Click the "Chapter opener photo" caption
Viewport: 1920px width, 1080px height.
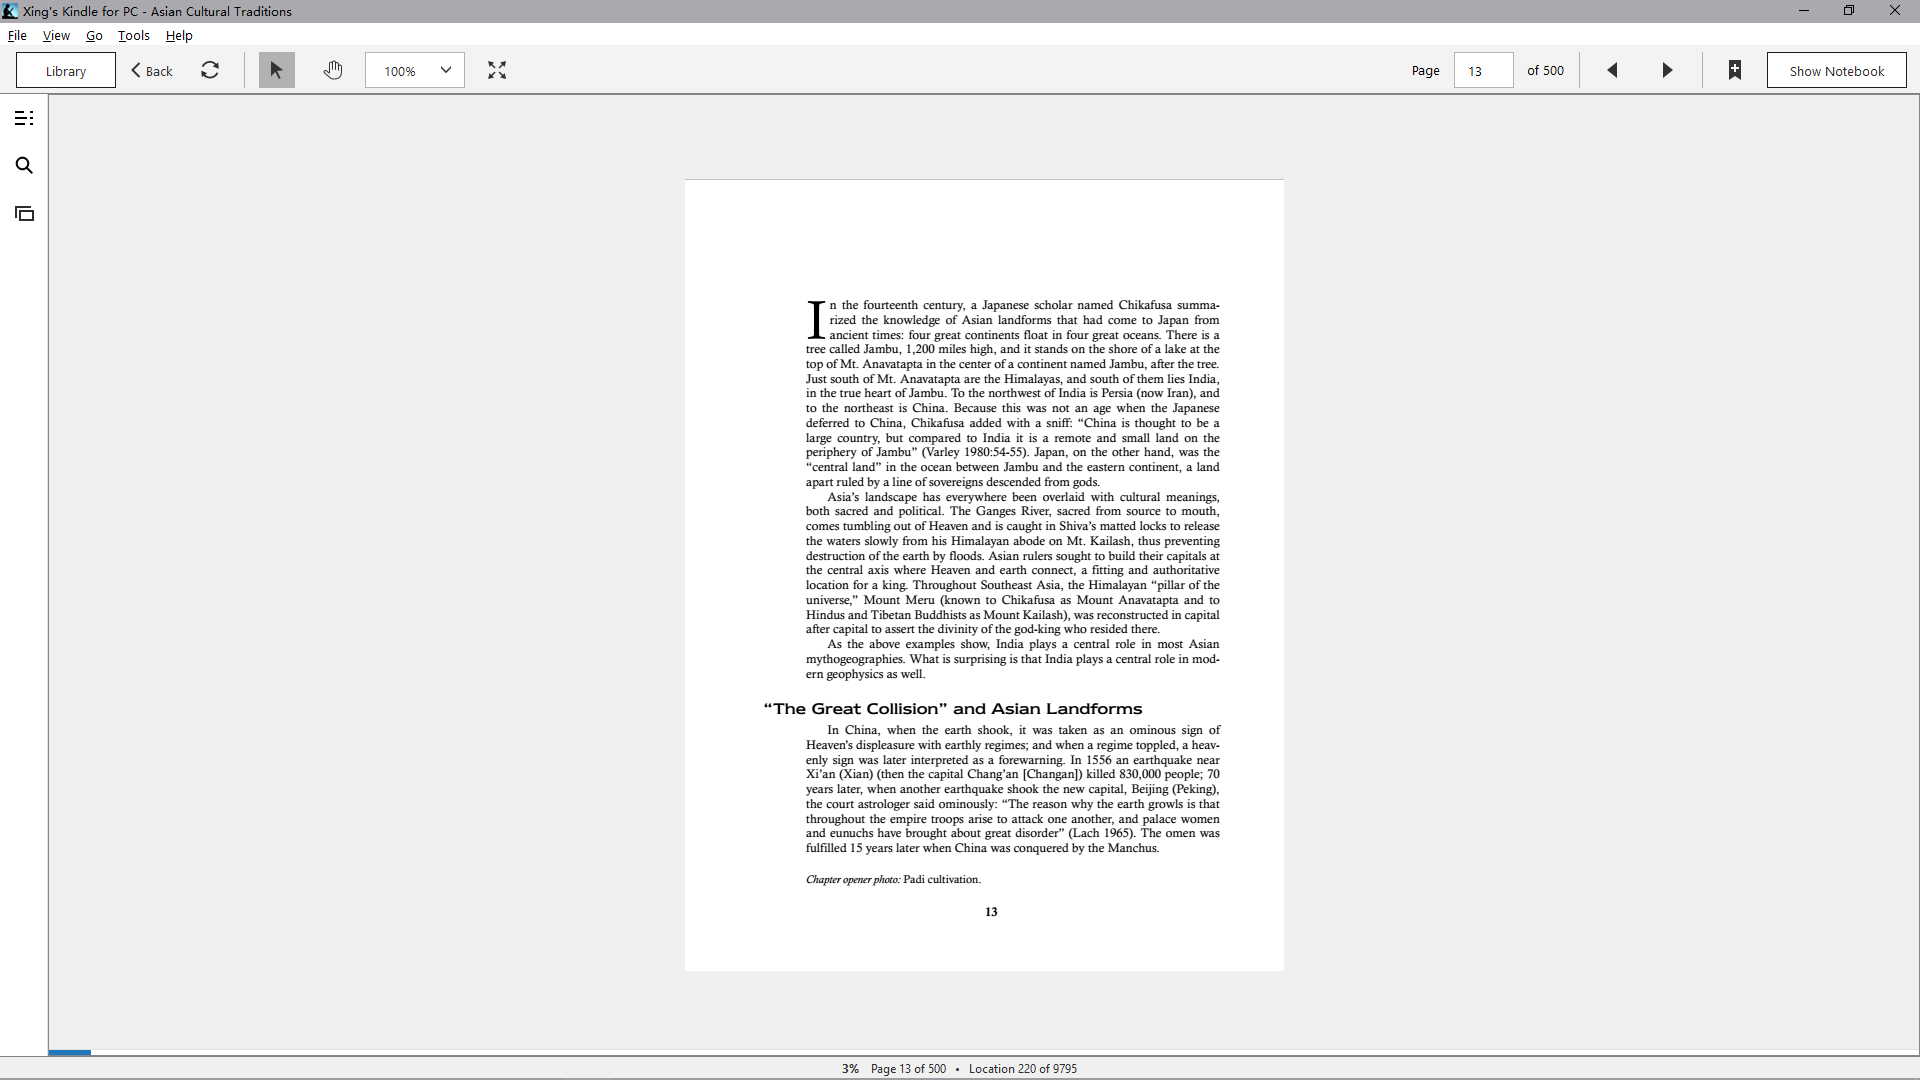click(x=893, y=879)
